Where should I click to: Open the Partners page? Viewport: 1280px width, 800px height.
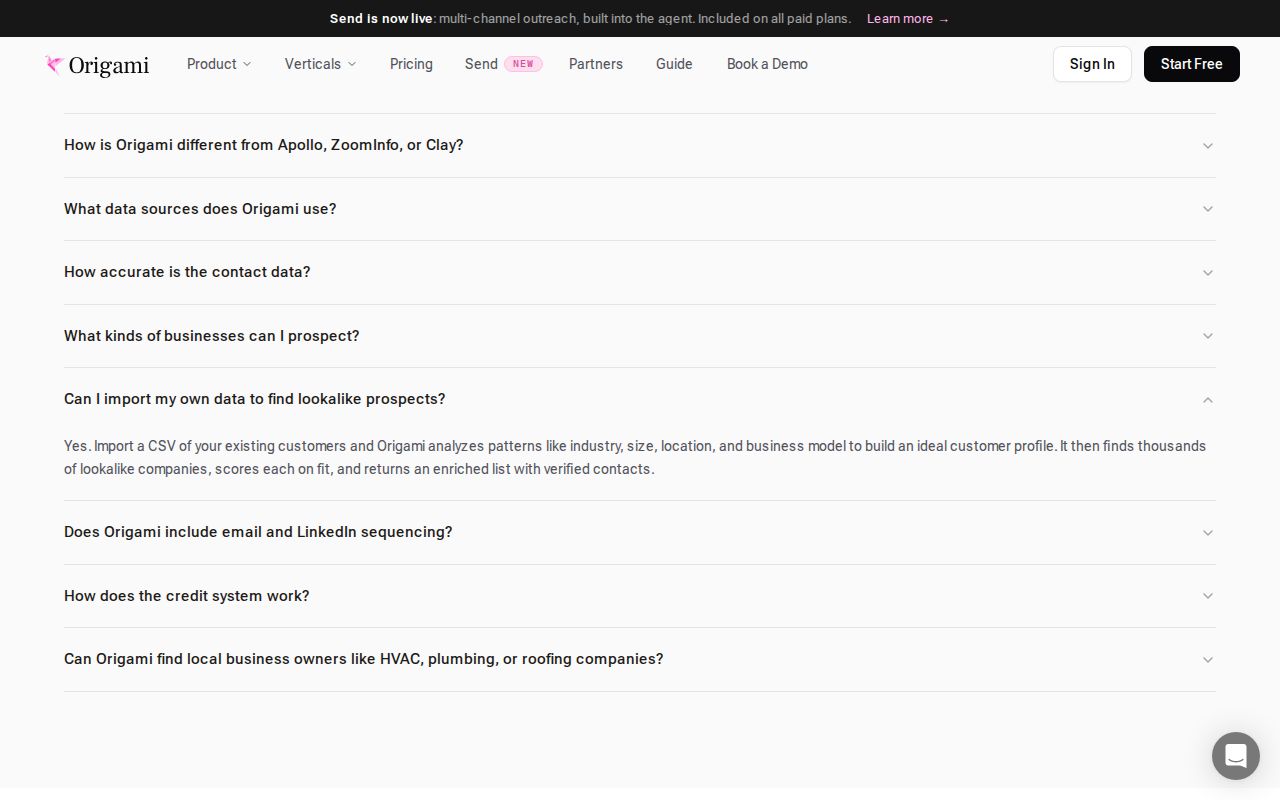coord(596,64)
